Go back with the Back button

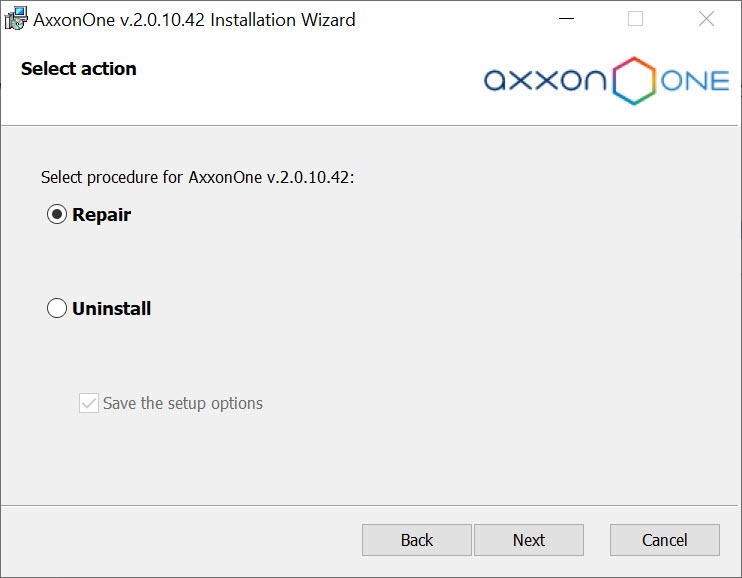pyautogui.click(x=416, y=540)
